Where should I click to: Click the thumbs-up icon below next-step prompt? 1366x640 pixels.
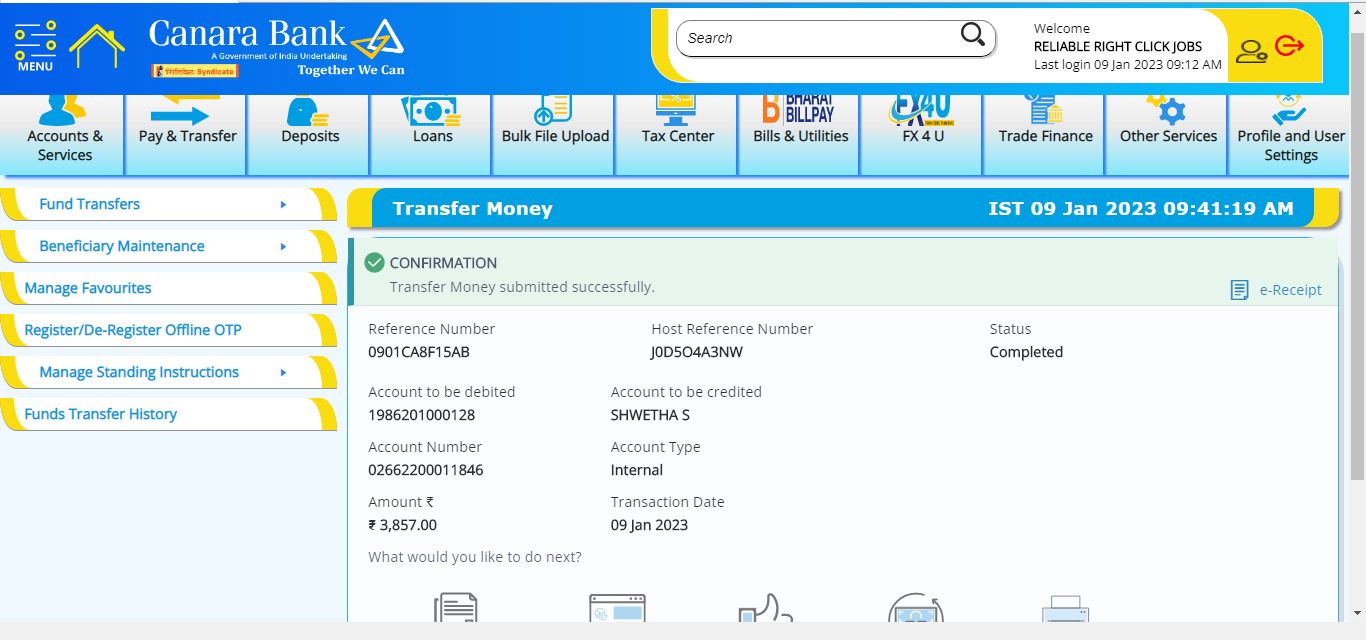[764, 609]
